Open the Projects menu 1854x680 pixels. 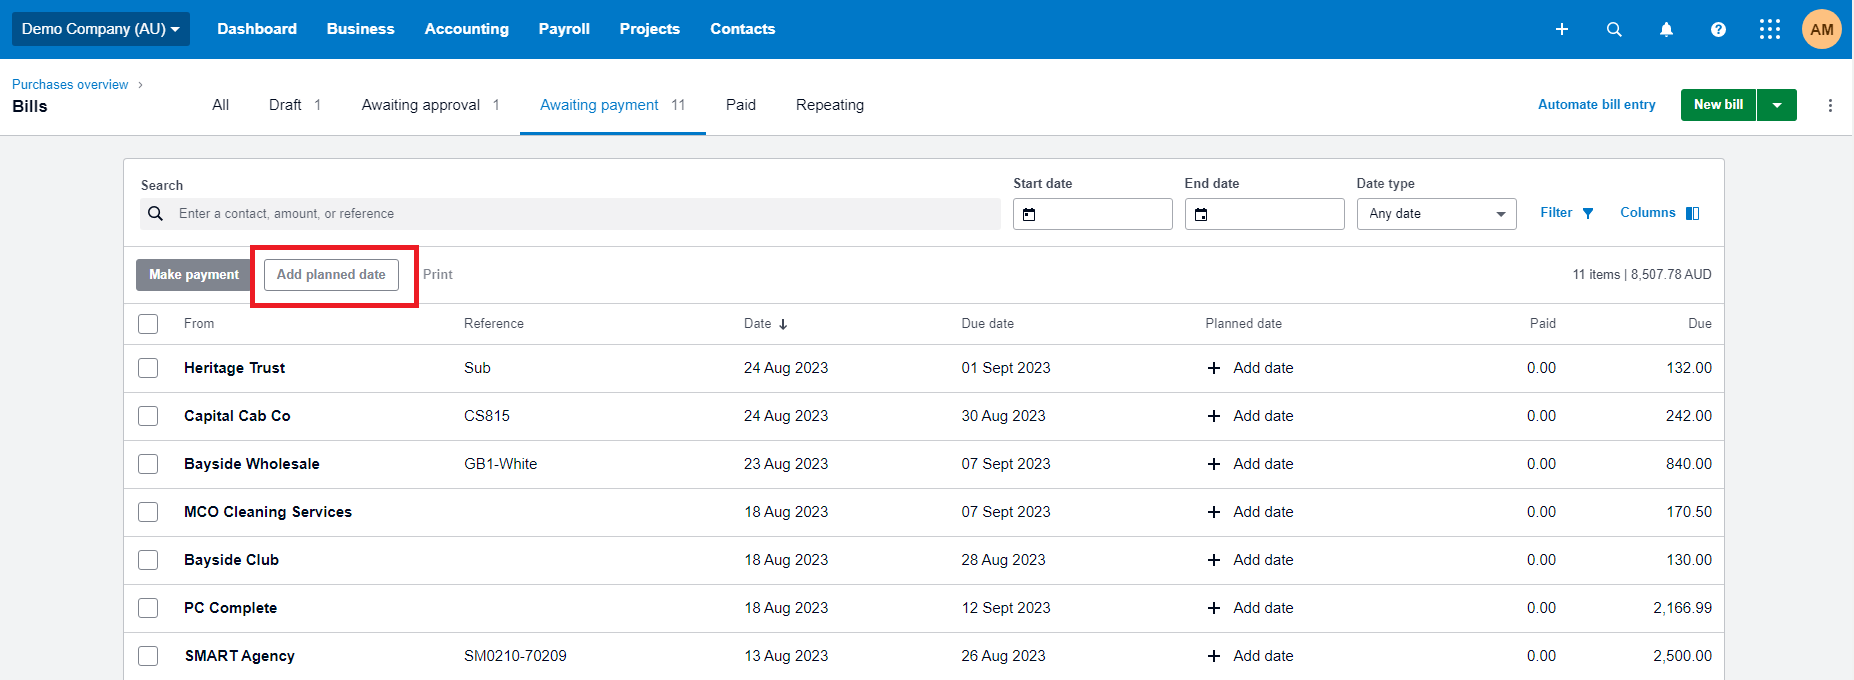coord(650,29)
